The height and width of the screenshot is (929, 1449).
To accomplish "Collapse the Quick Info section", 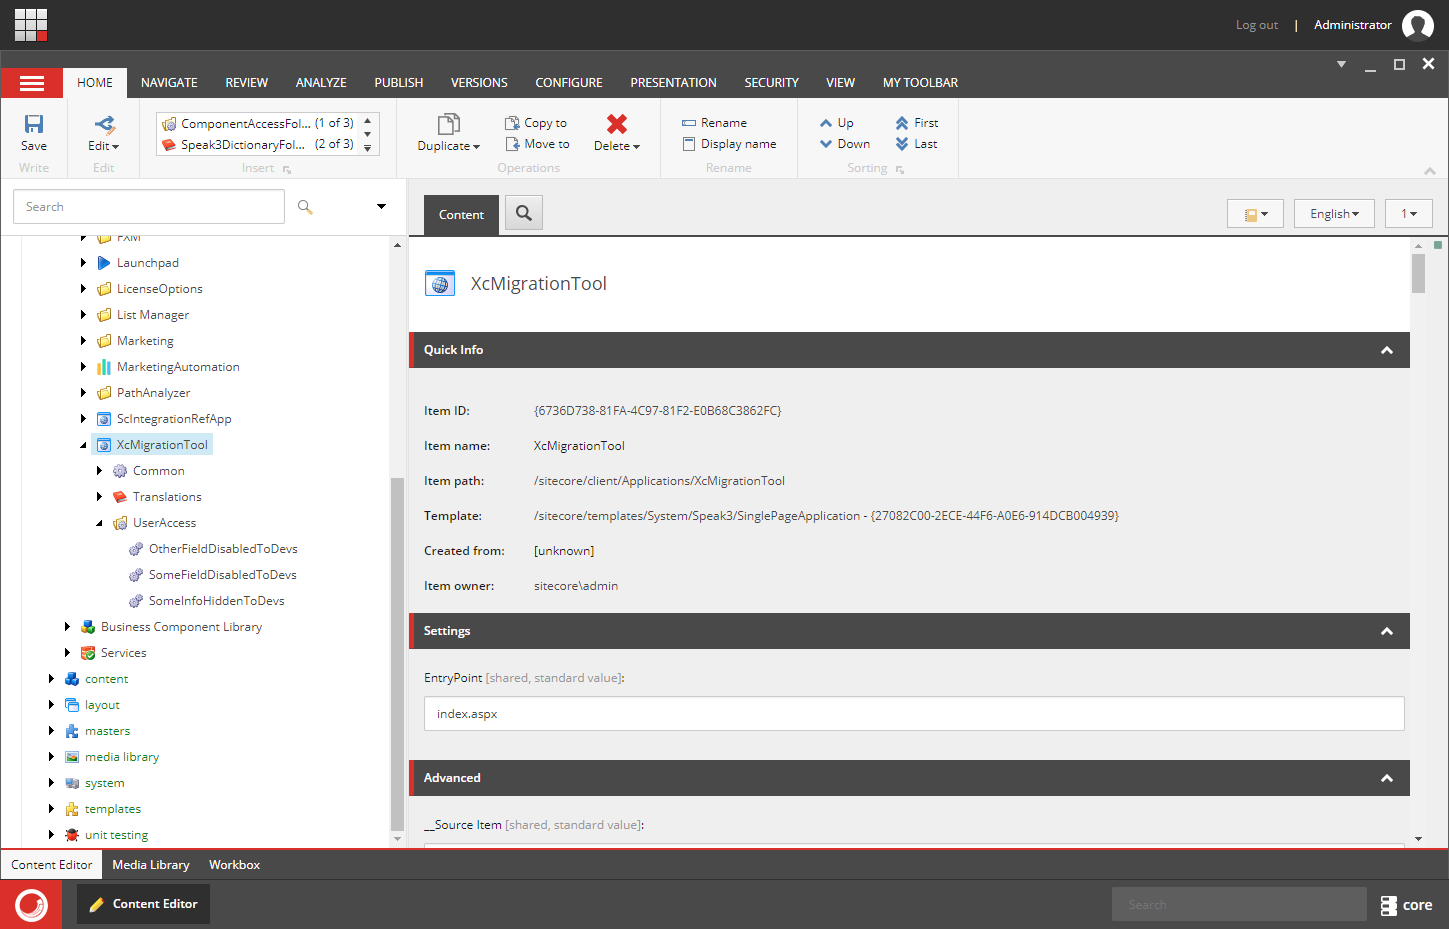I will pyautogui.click(x=1387, y=350).
